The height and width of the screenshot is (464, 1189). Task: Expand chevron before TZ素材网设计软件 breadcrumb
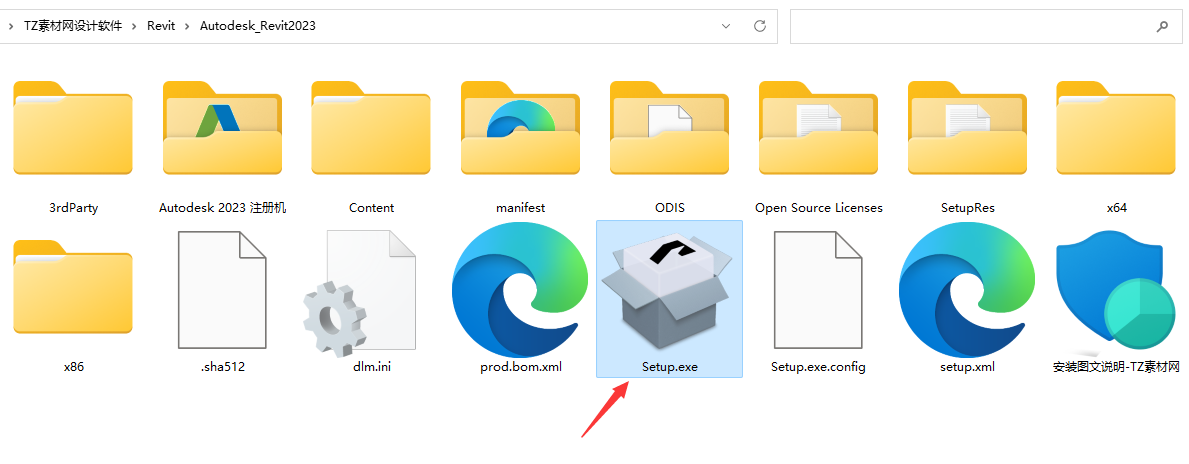12,26
